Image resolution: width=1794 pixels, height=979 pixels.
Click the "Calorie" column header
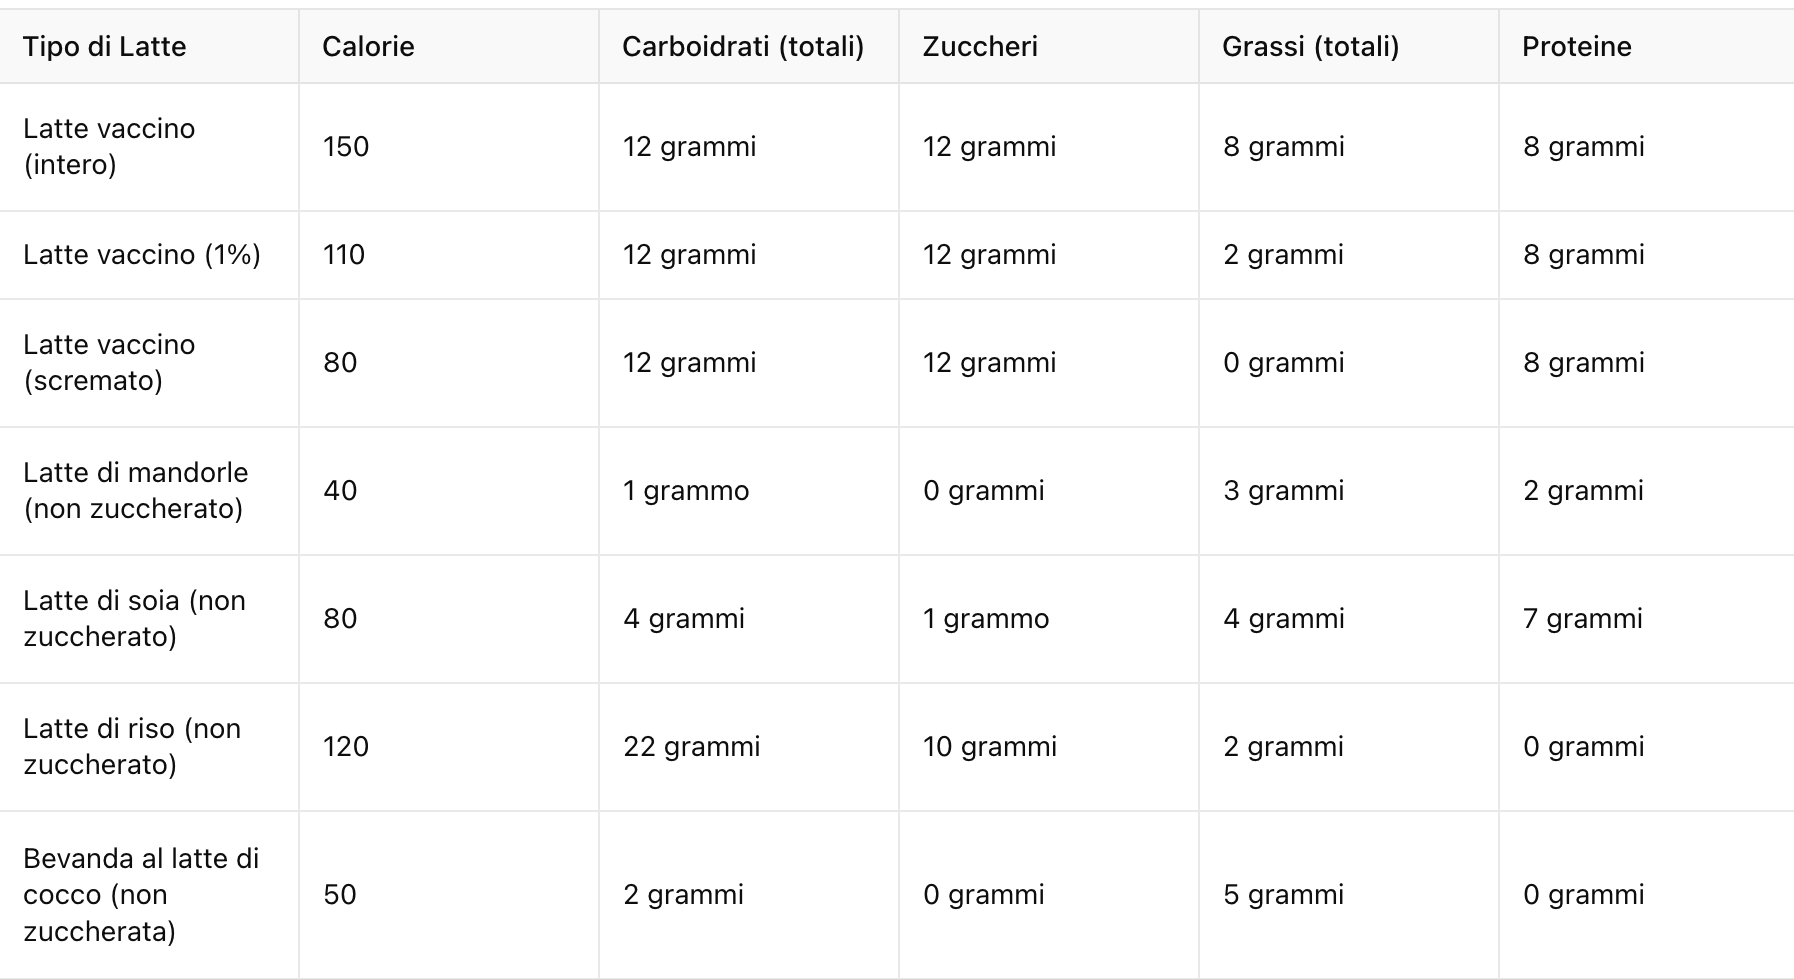[368, 47]
